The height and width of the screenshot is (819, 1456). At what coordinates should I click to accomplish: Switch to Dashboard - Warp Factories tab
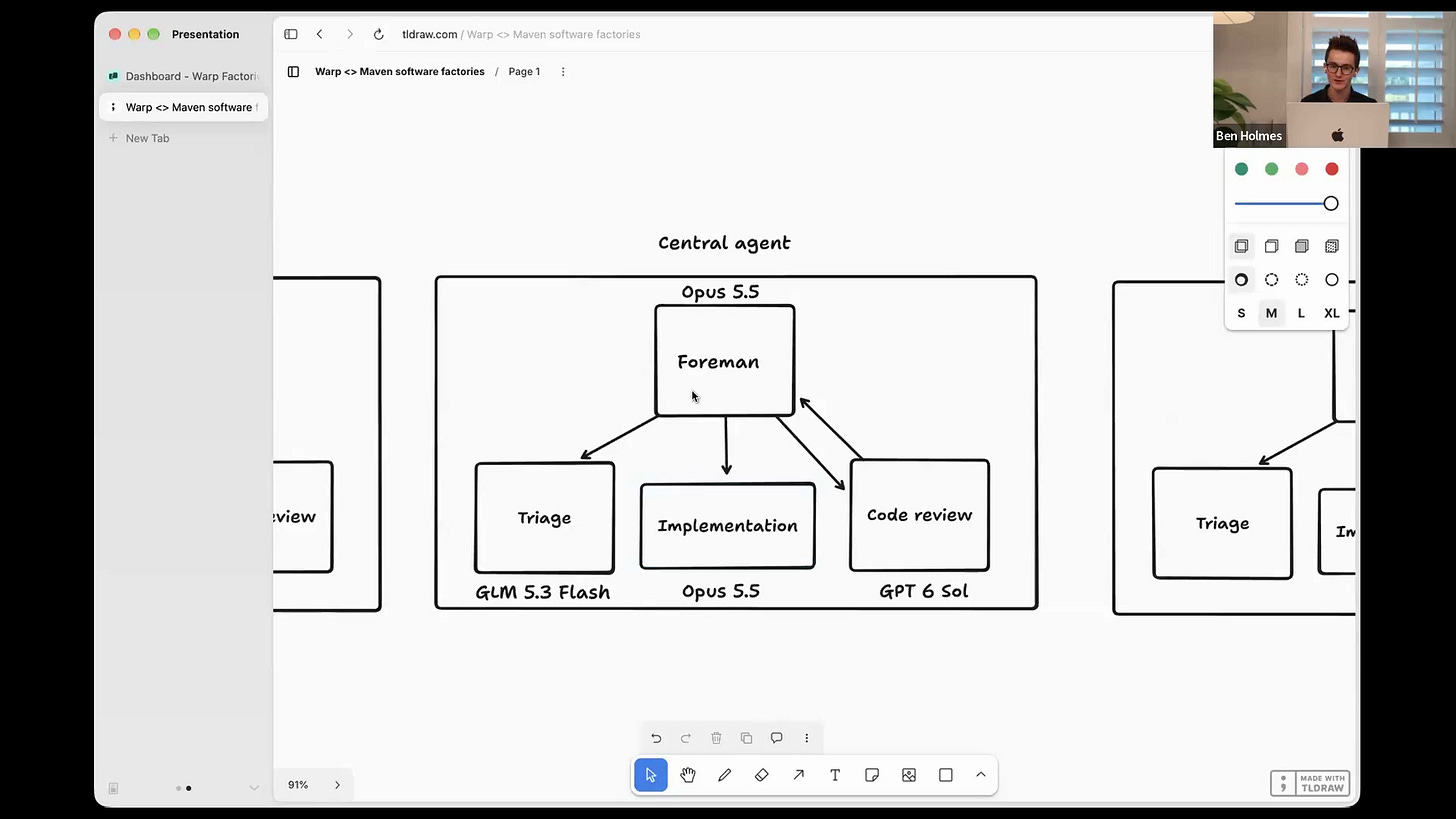tap(184, 76)
